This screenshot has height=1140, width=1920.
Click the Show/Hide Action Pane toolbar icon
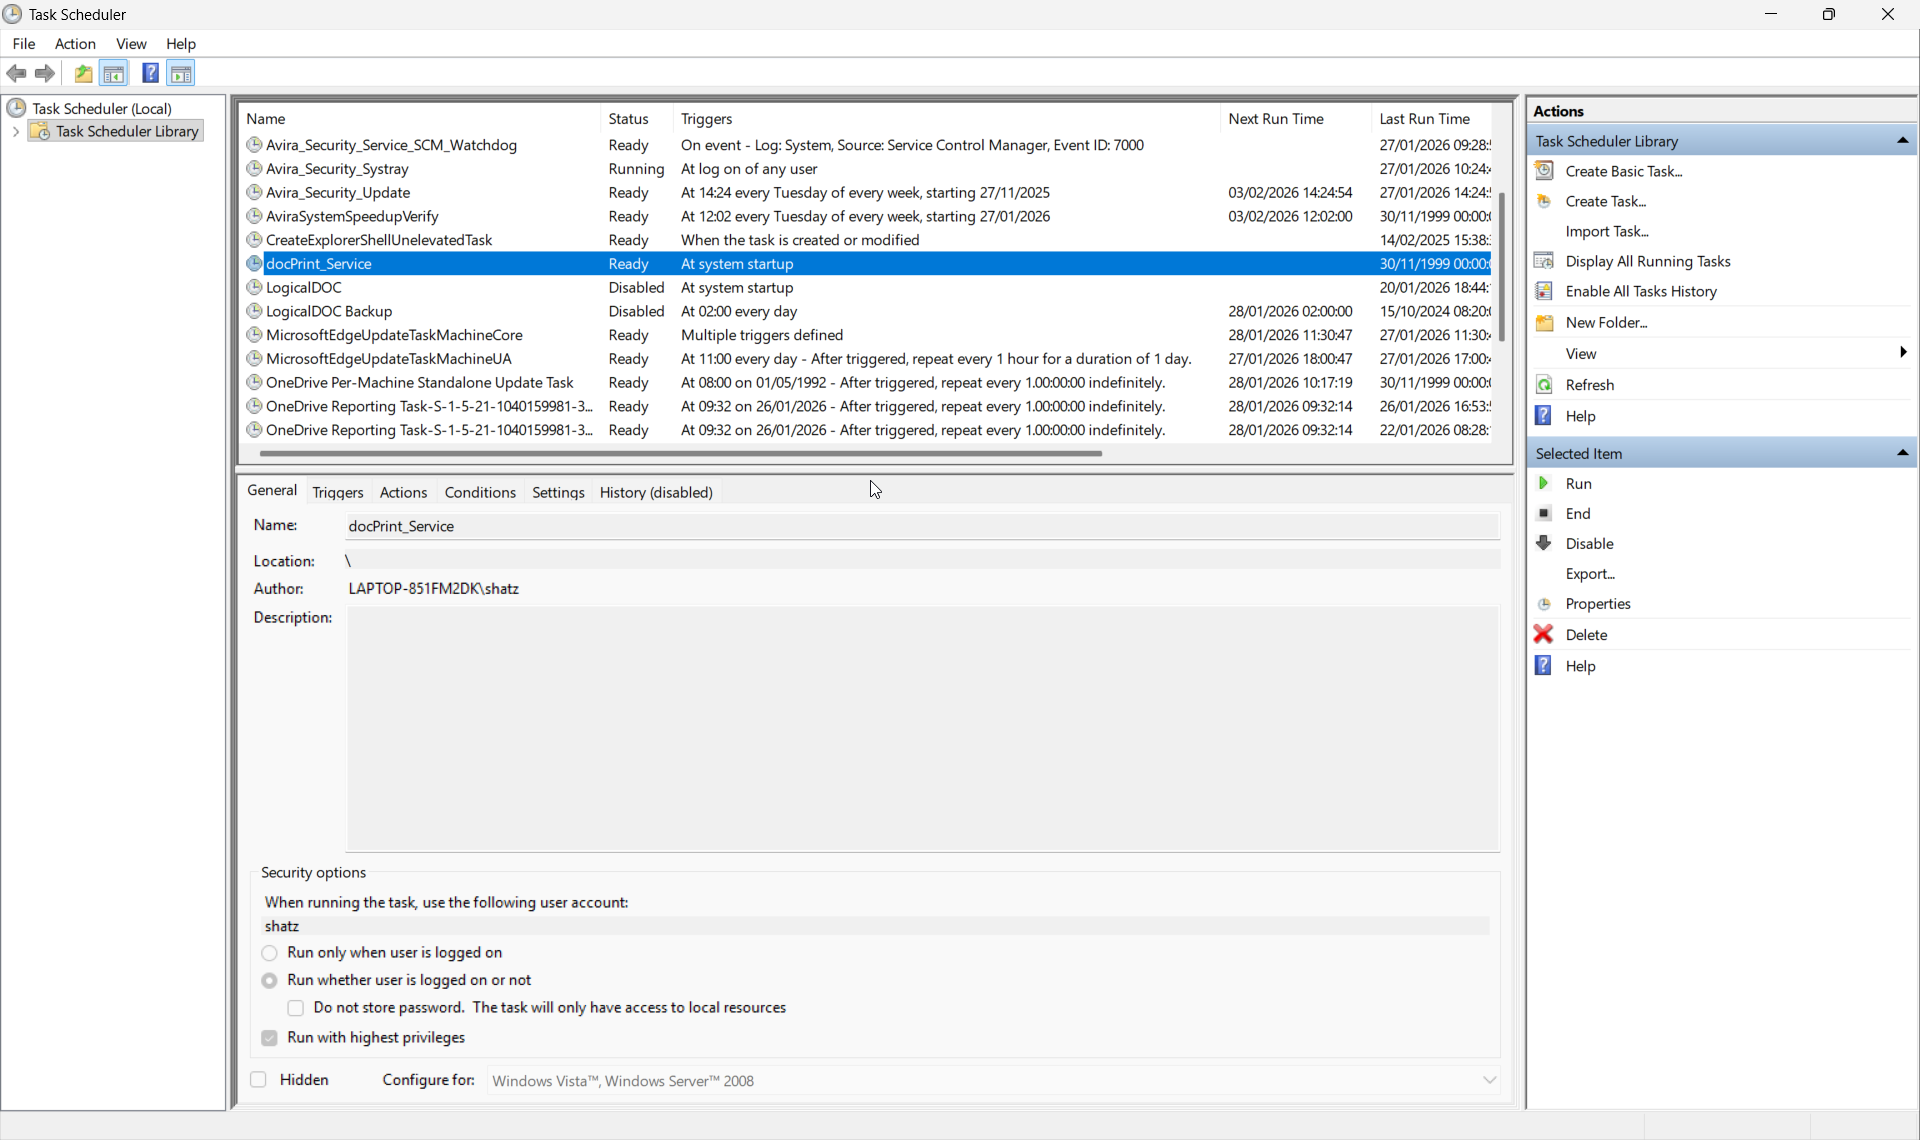tap(181, 73)
